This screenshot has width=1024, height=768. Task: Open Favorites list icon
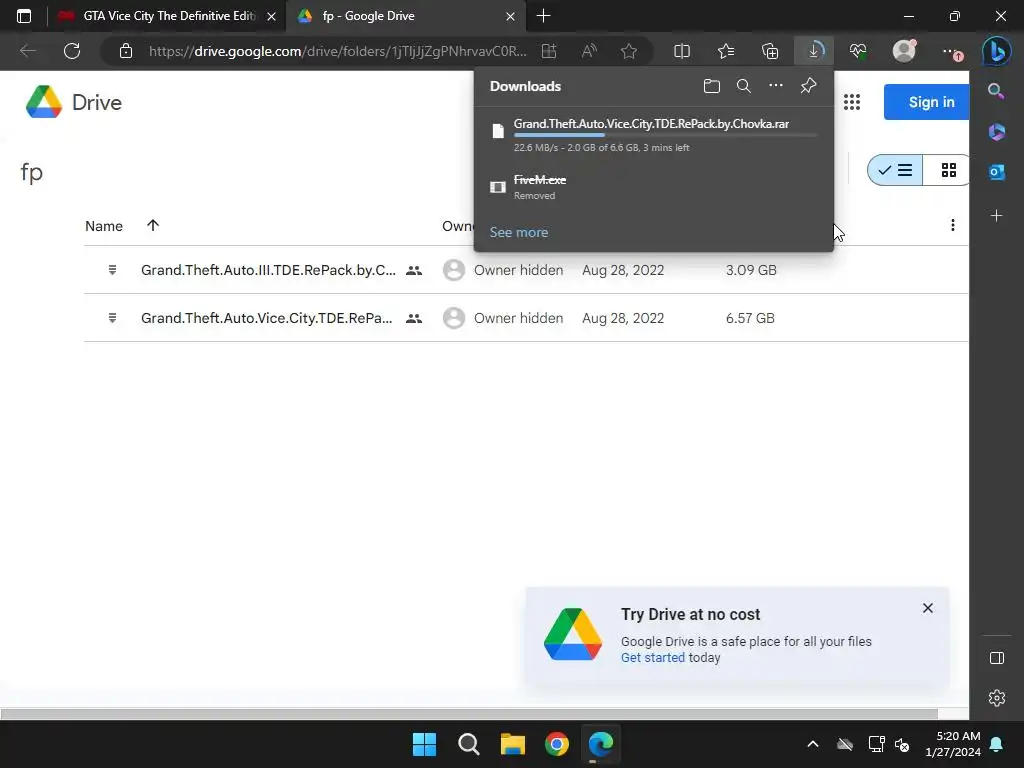(726, 51)
